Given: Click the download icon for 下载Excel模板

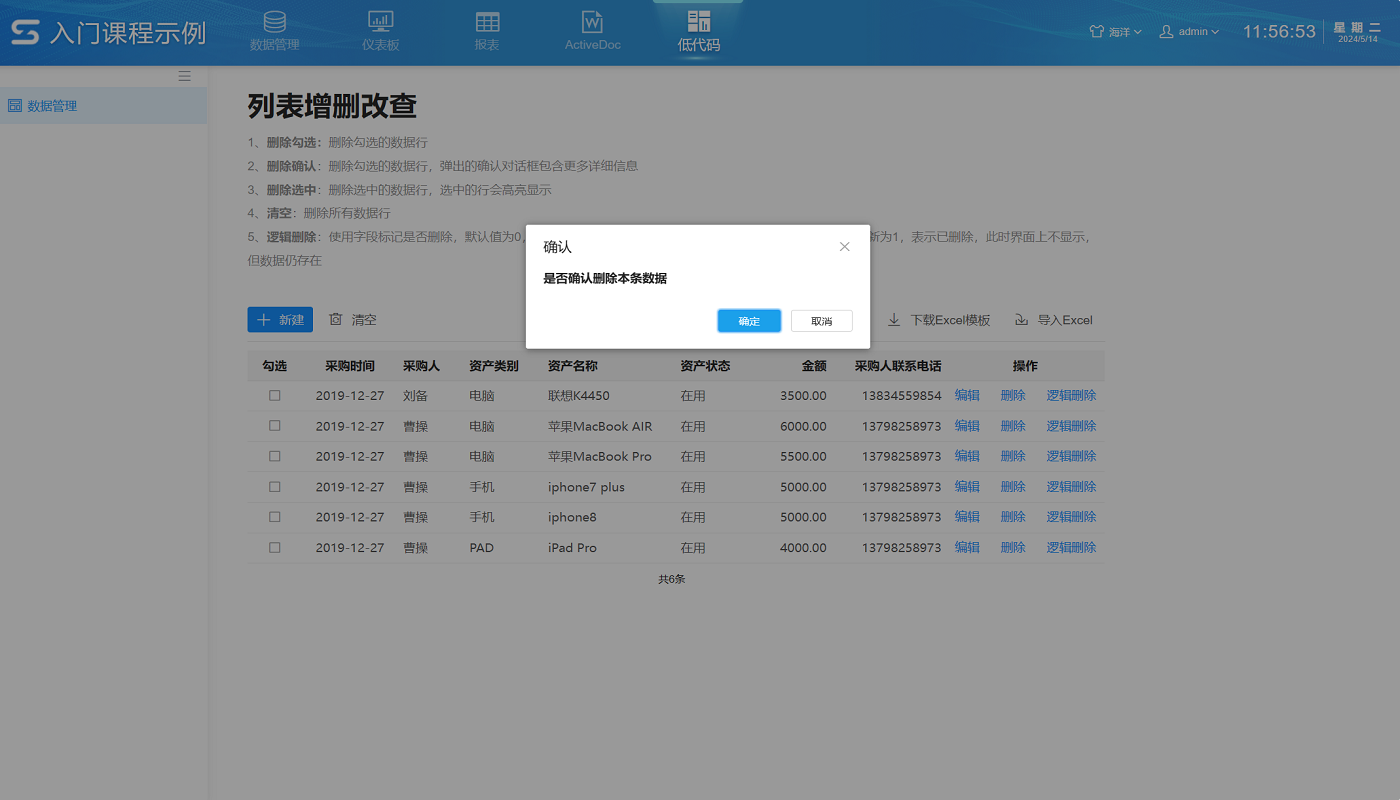Looking at the screenshot, I should click(894, 320).
